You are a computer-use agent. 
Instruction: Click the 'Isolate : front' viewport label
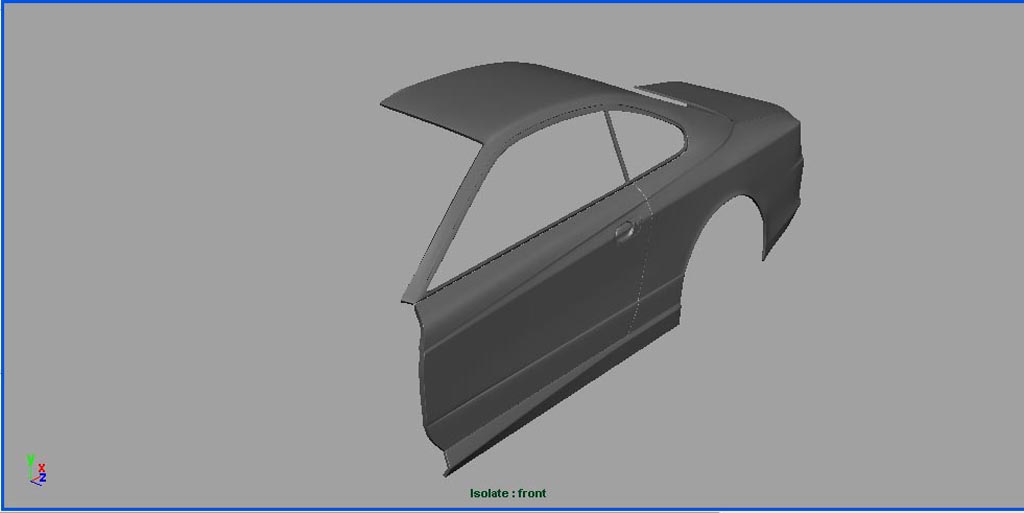[x=507, y=493]
